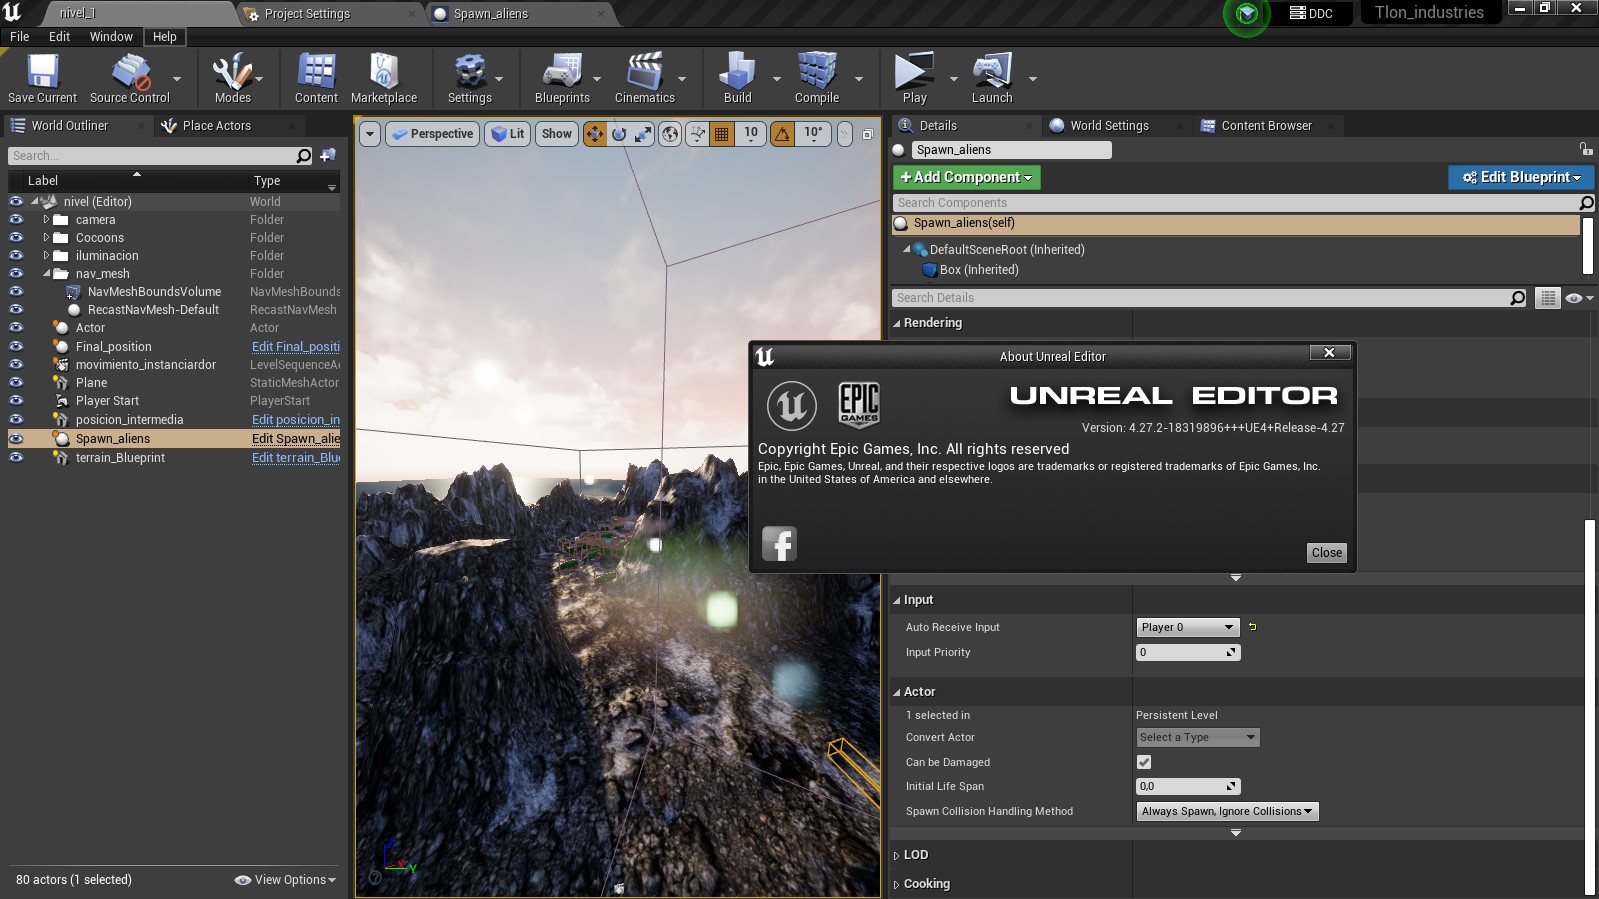This screenshot has height=899, width=1599.
Task: Hide the Cocoons folder via eye icon
Action: pos(16,238)
